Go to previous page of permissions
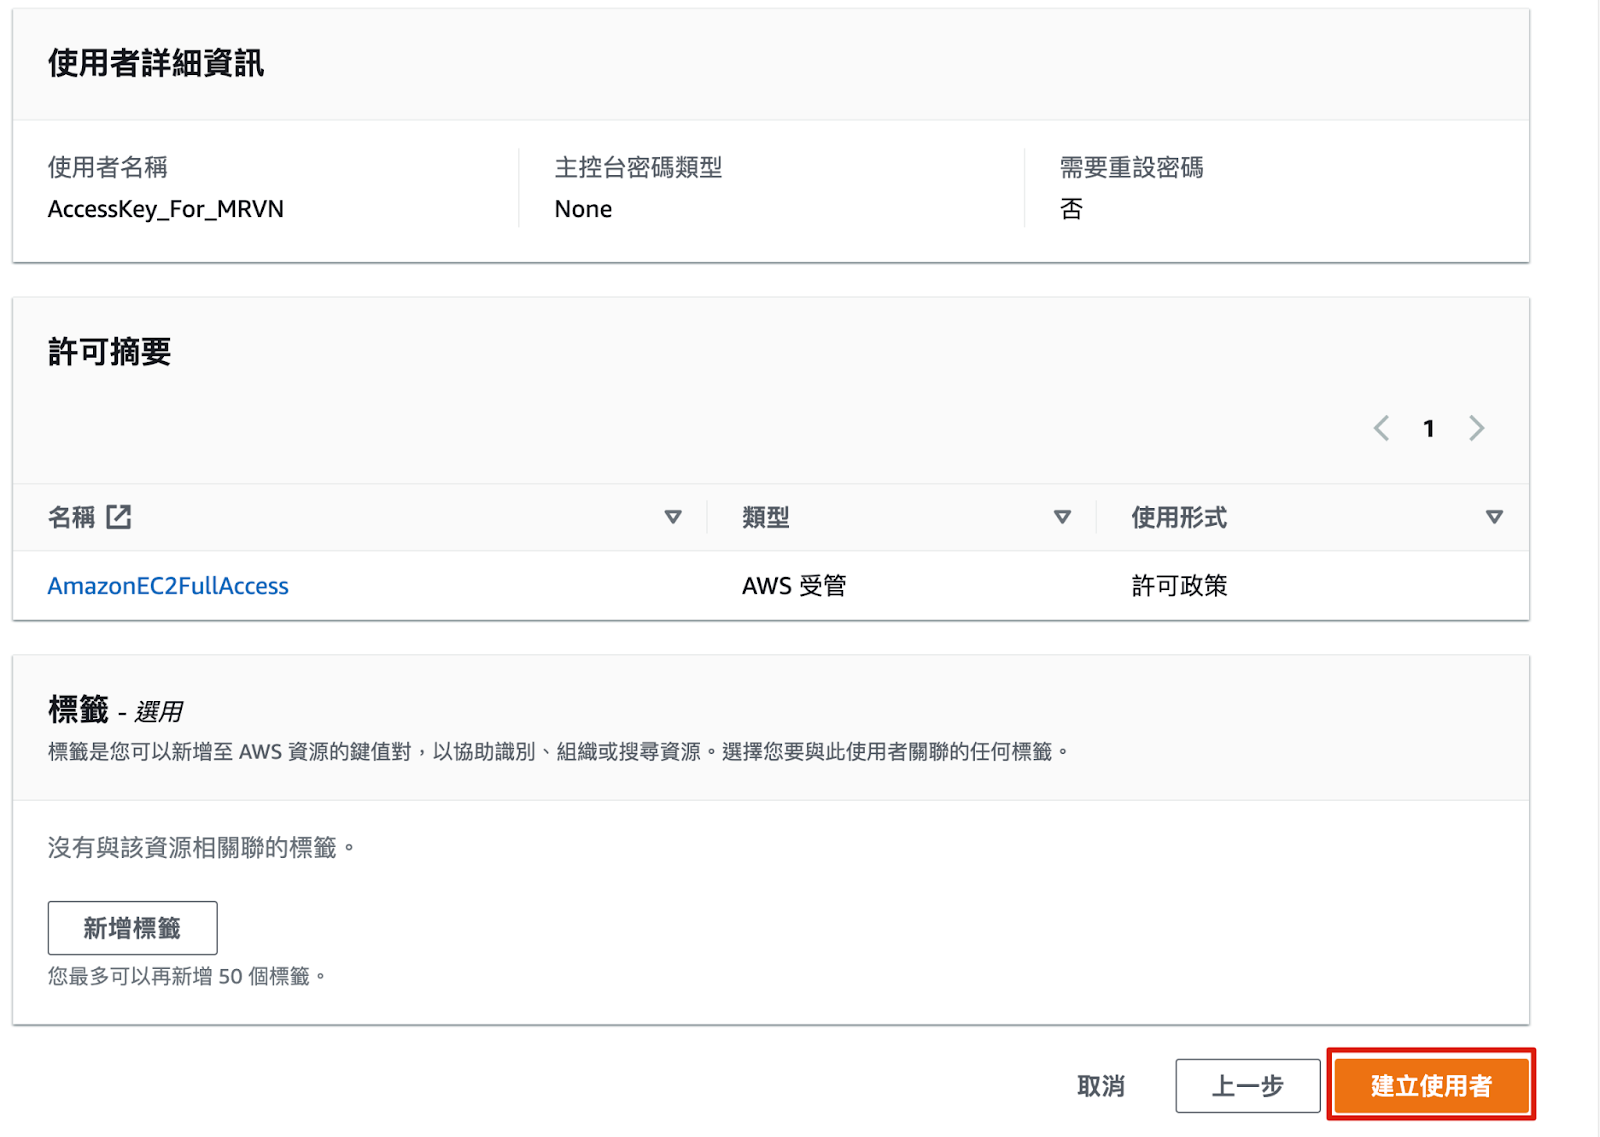Screen dimensions: 1600x1137 (x=1381, y=429)
